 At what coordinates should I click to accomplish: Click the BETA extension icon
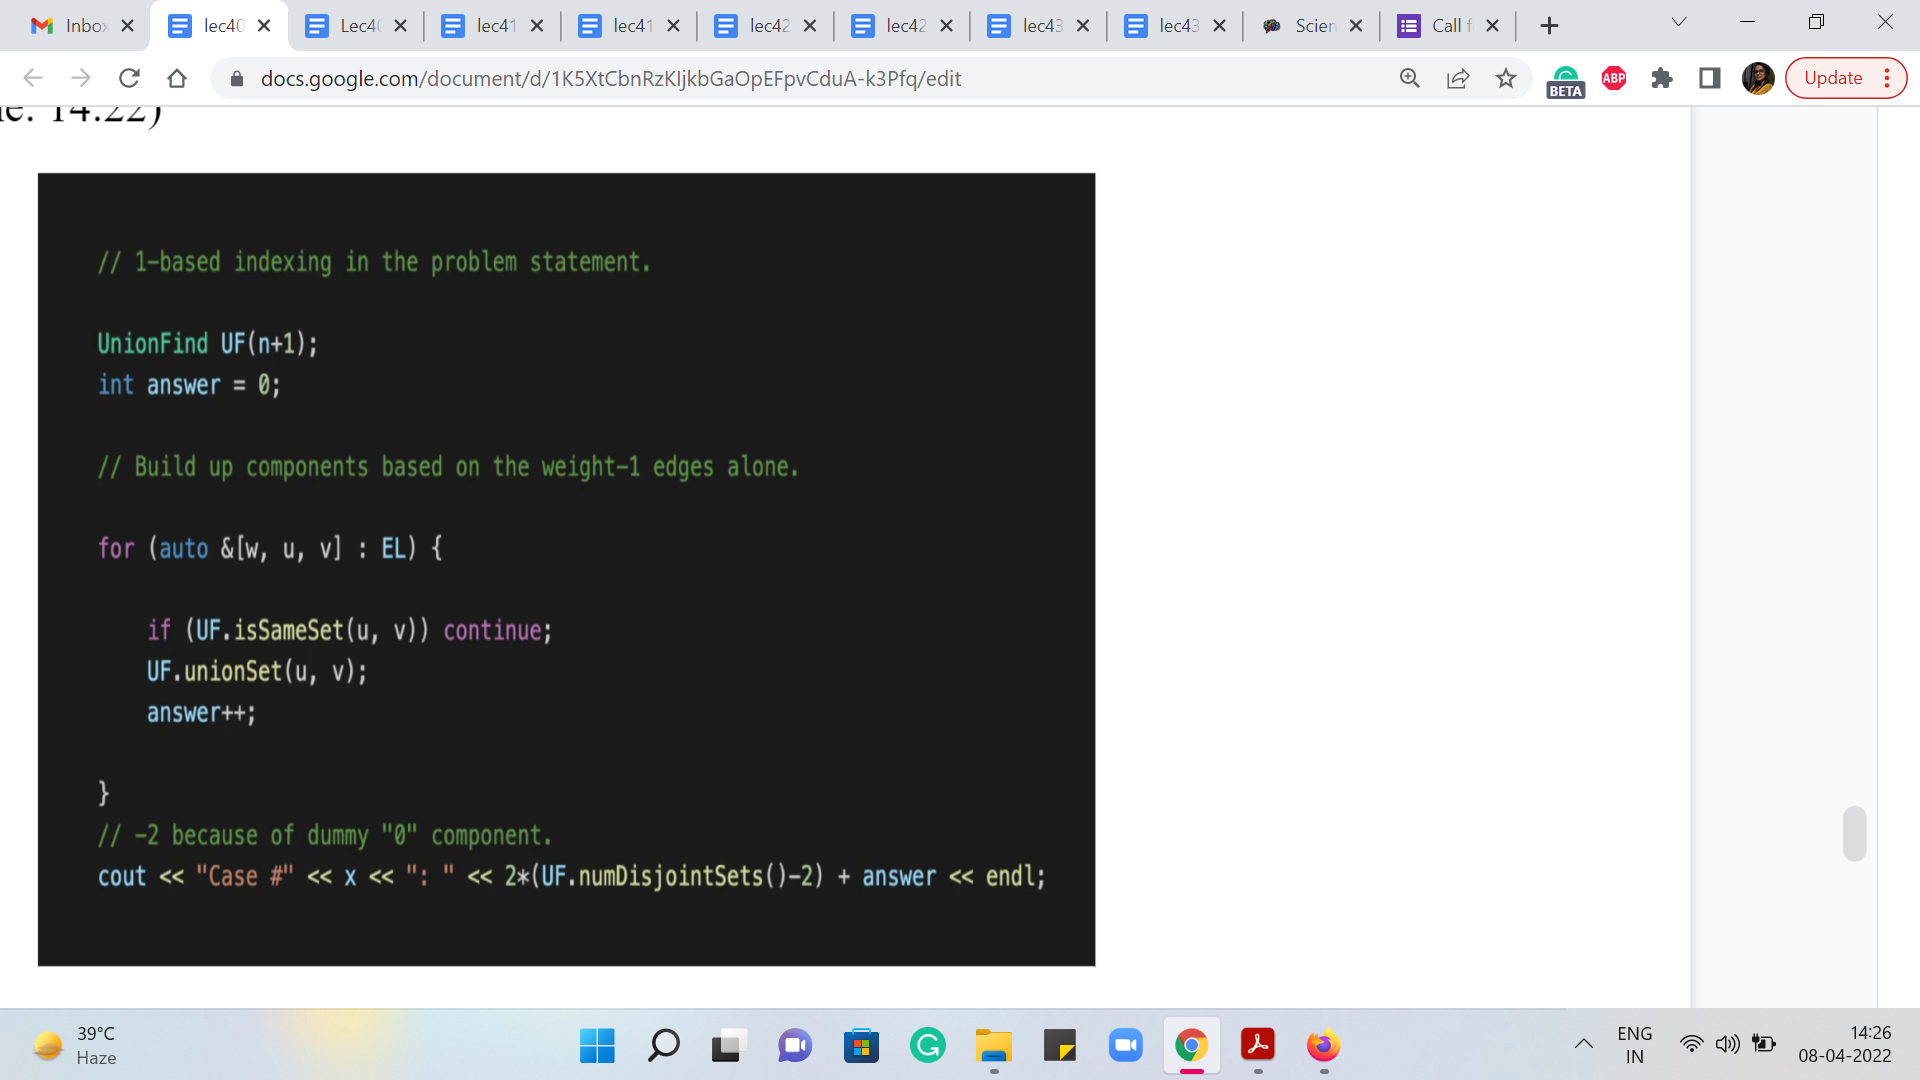click(1565, 80)
